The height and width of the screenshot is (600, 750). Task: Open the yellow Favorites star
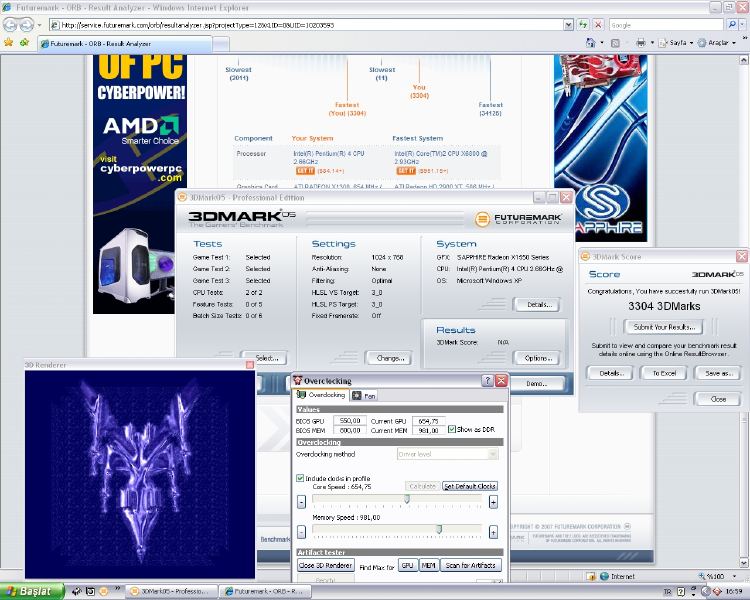tap(8, 43)
